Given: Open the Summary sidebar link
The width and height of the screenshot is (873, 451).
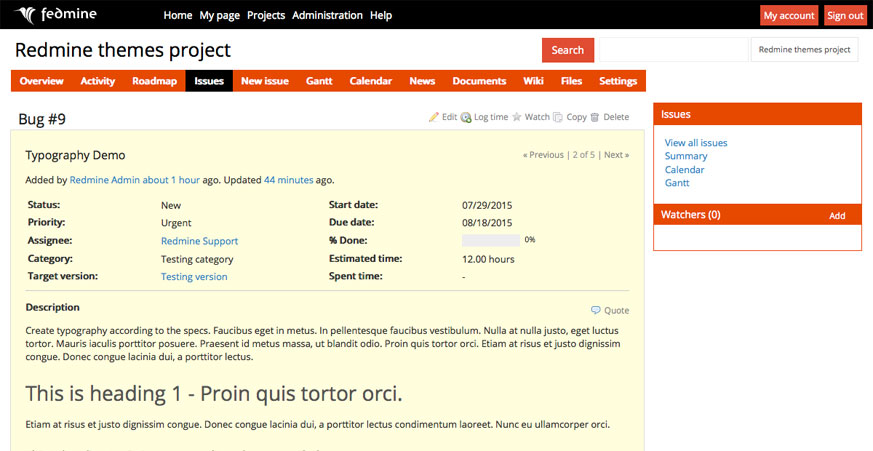Looking at the screenshot, I should coord(686,156).
